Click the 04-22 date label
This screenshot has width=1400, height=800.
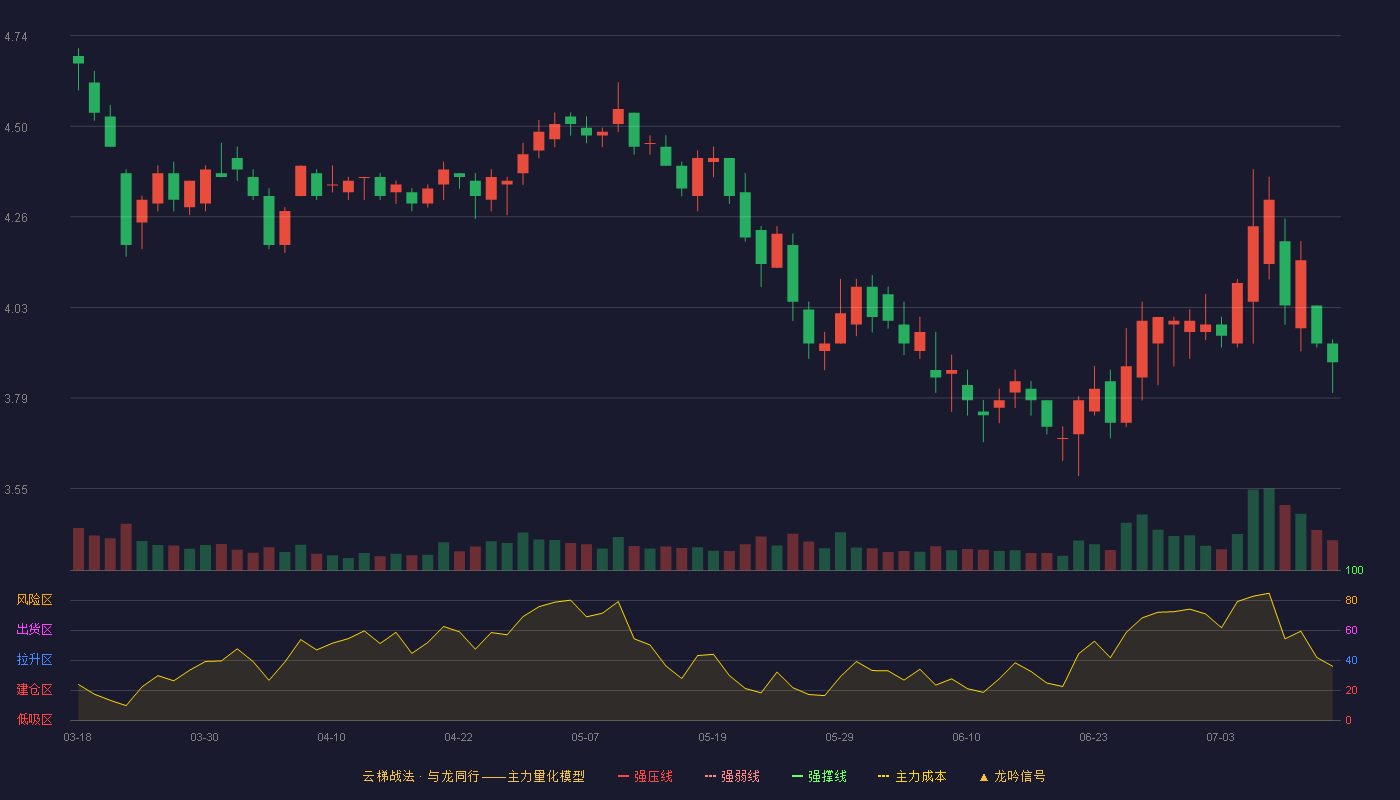458,737
